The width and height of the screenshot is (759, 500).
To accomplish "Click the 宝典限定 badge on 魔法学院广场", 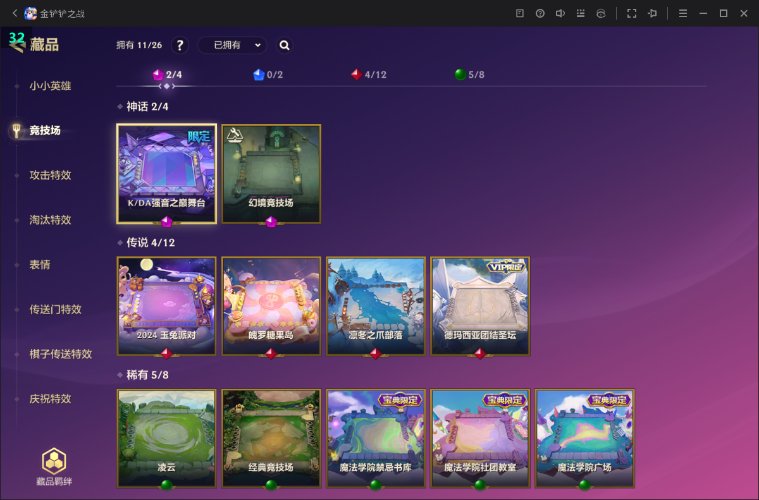I will (x=609, y=400).
